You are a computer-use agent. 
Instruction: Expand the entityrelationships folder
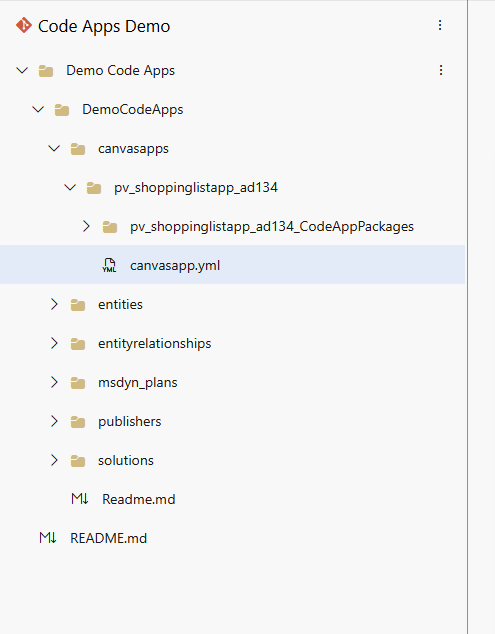point(54,343)
